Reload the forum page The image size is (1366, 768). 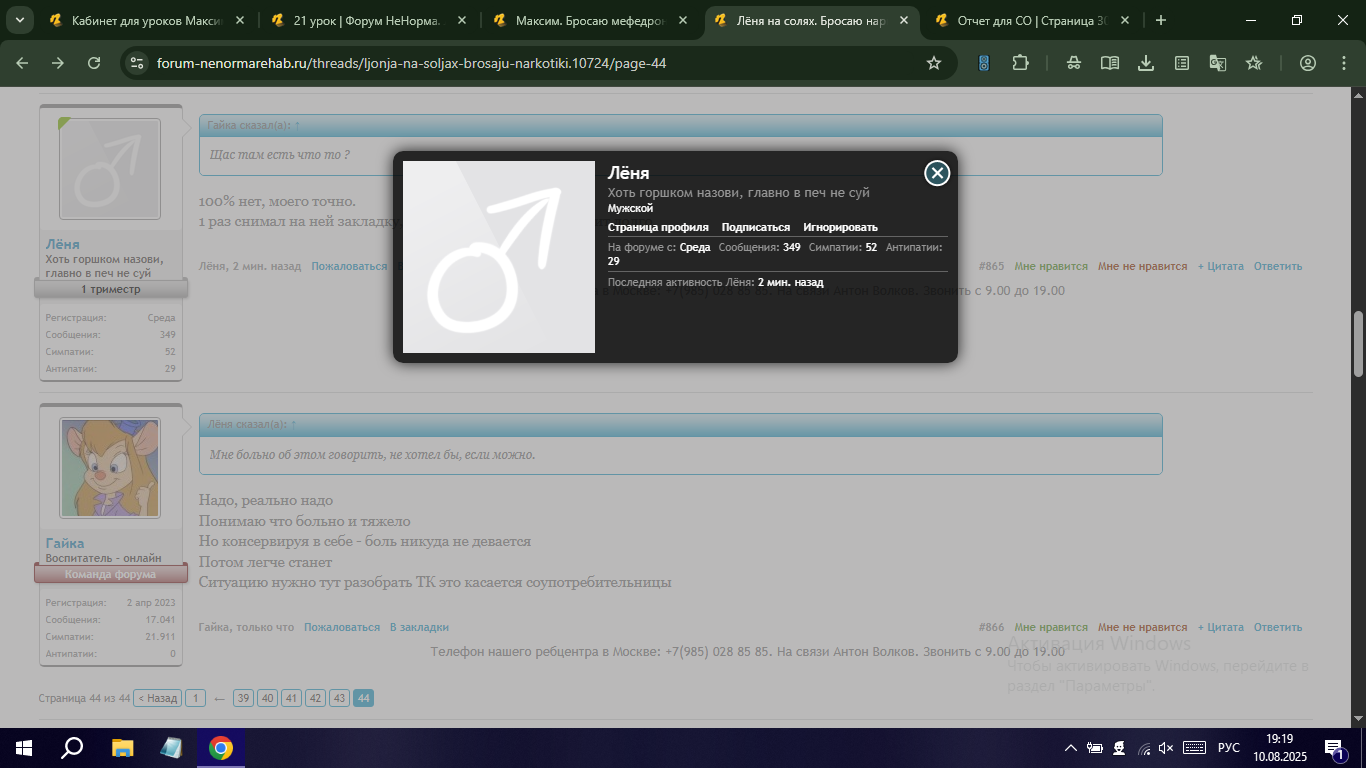pyautogui.click(x=94, y=63)
